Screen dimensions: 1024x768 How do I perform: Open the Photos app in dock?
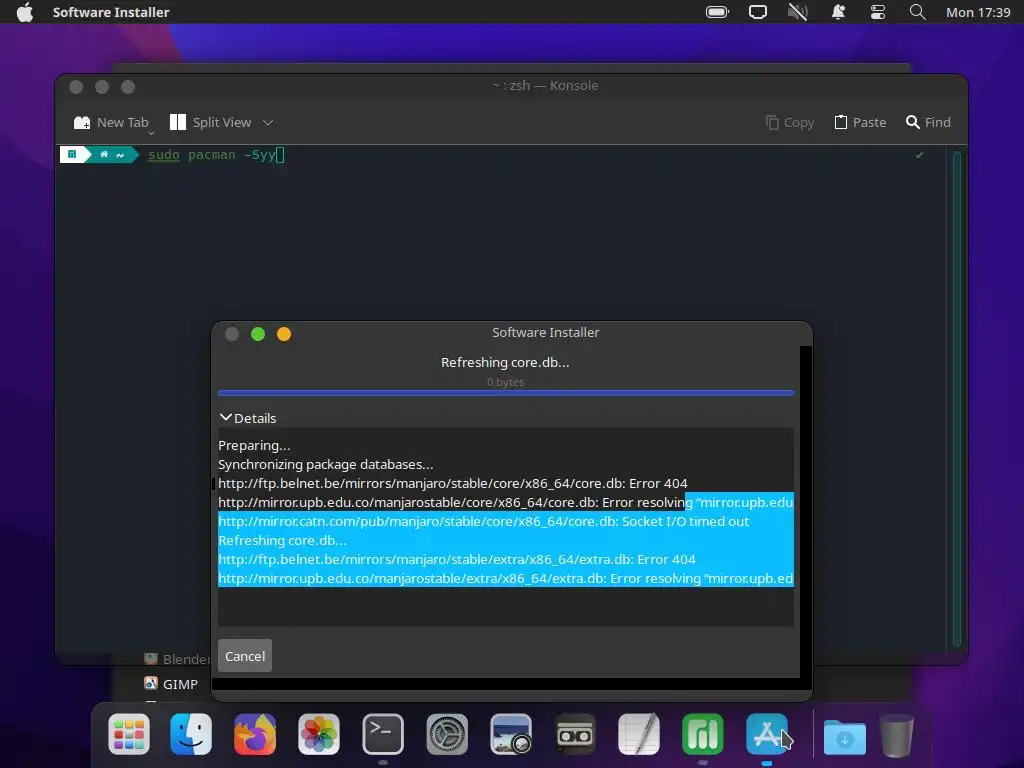[x=319, y=734]
